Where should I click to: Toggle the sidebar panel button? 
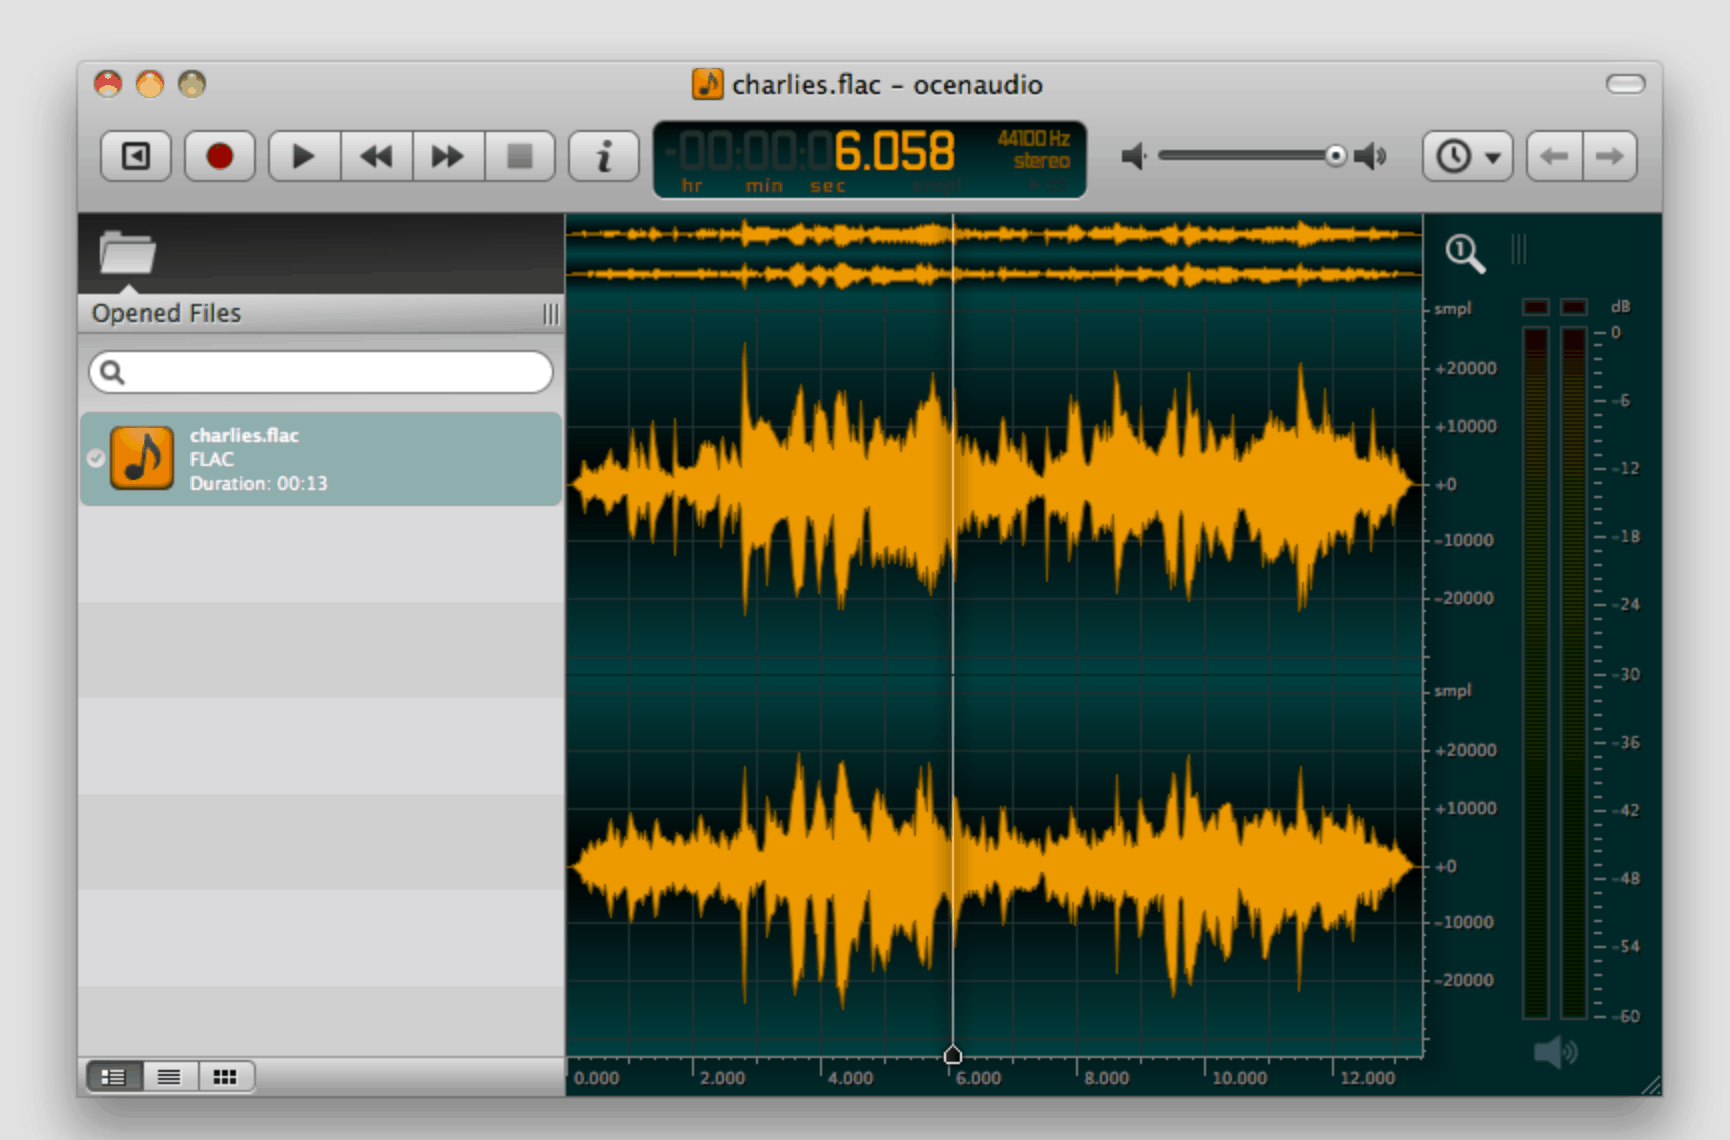136,156
